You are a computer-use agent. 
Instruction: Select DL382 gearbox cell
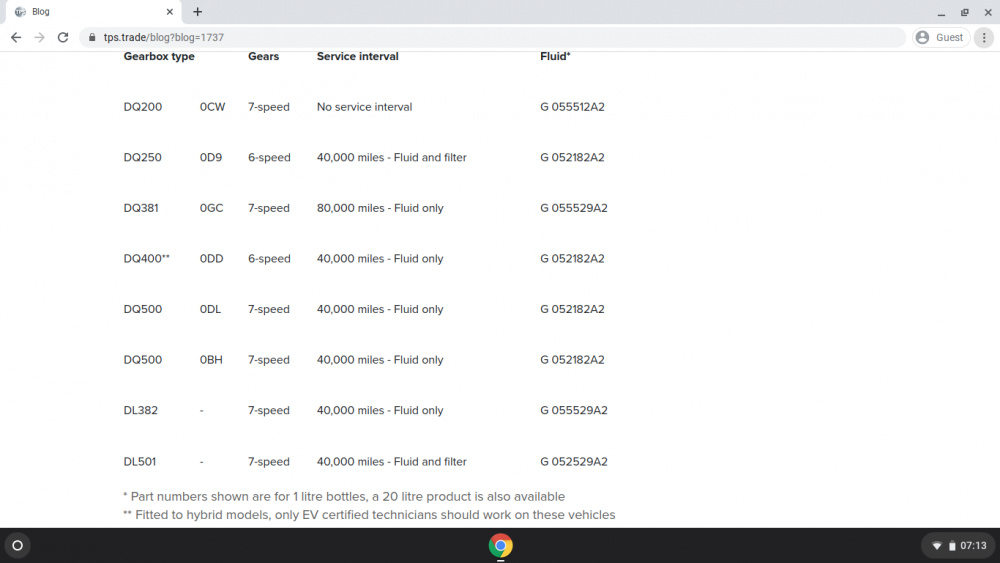pos(140,410)
